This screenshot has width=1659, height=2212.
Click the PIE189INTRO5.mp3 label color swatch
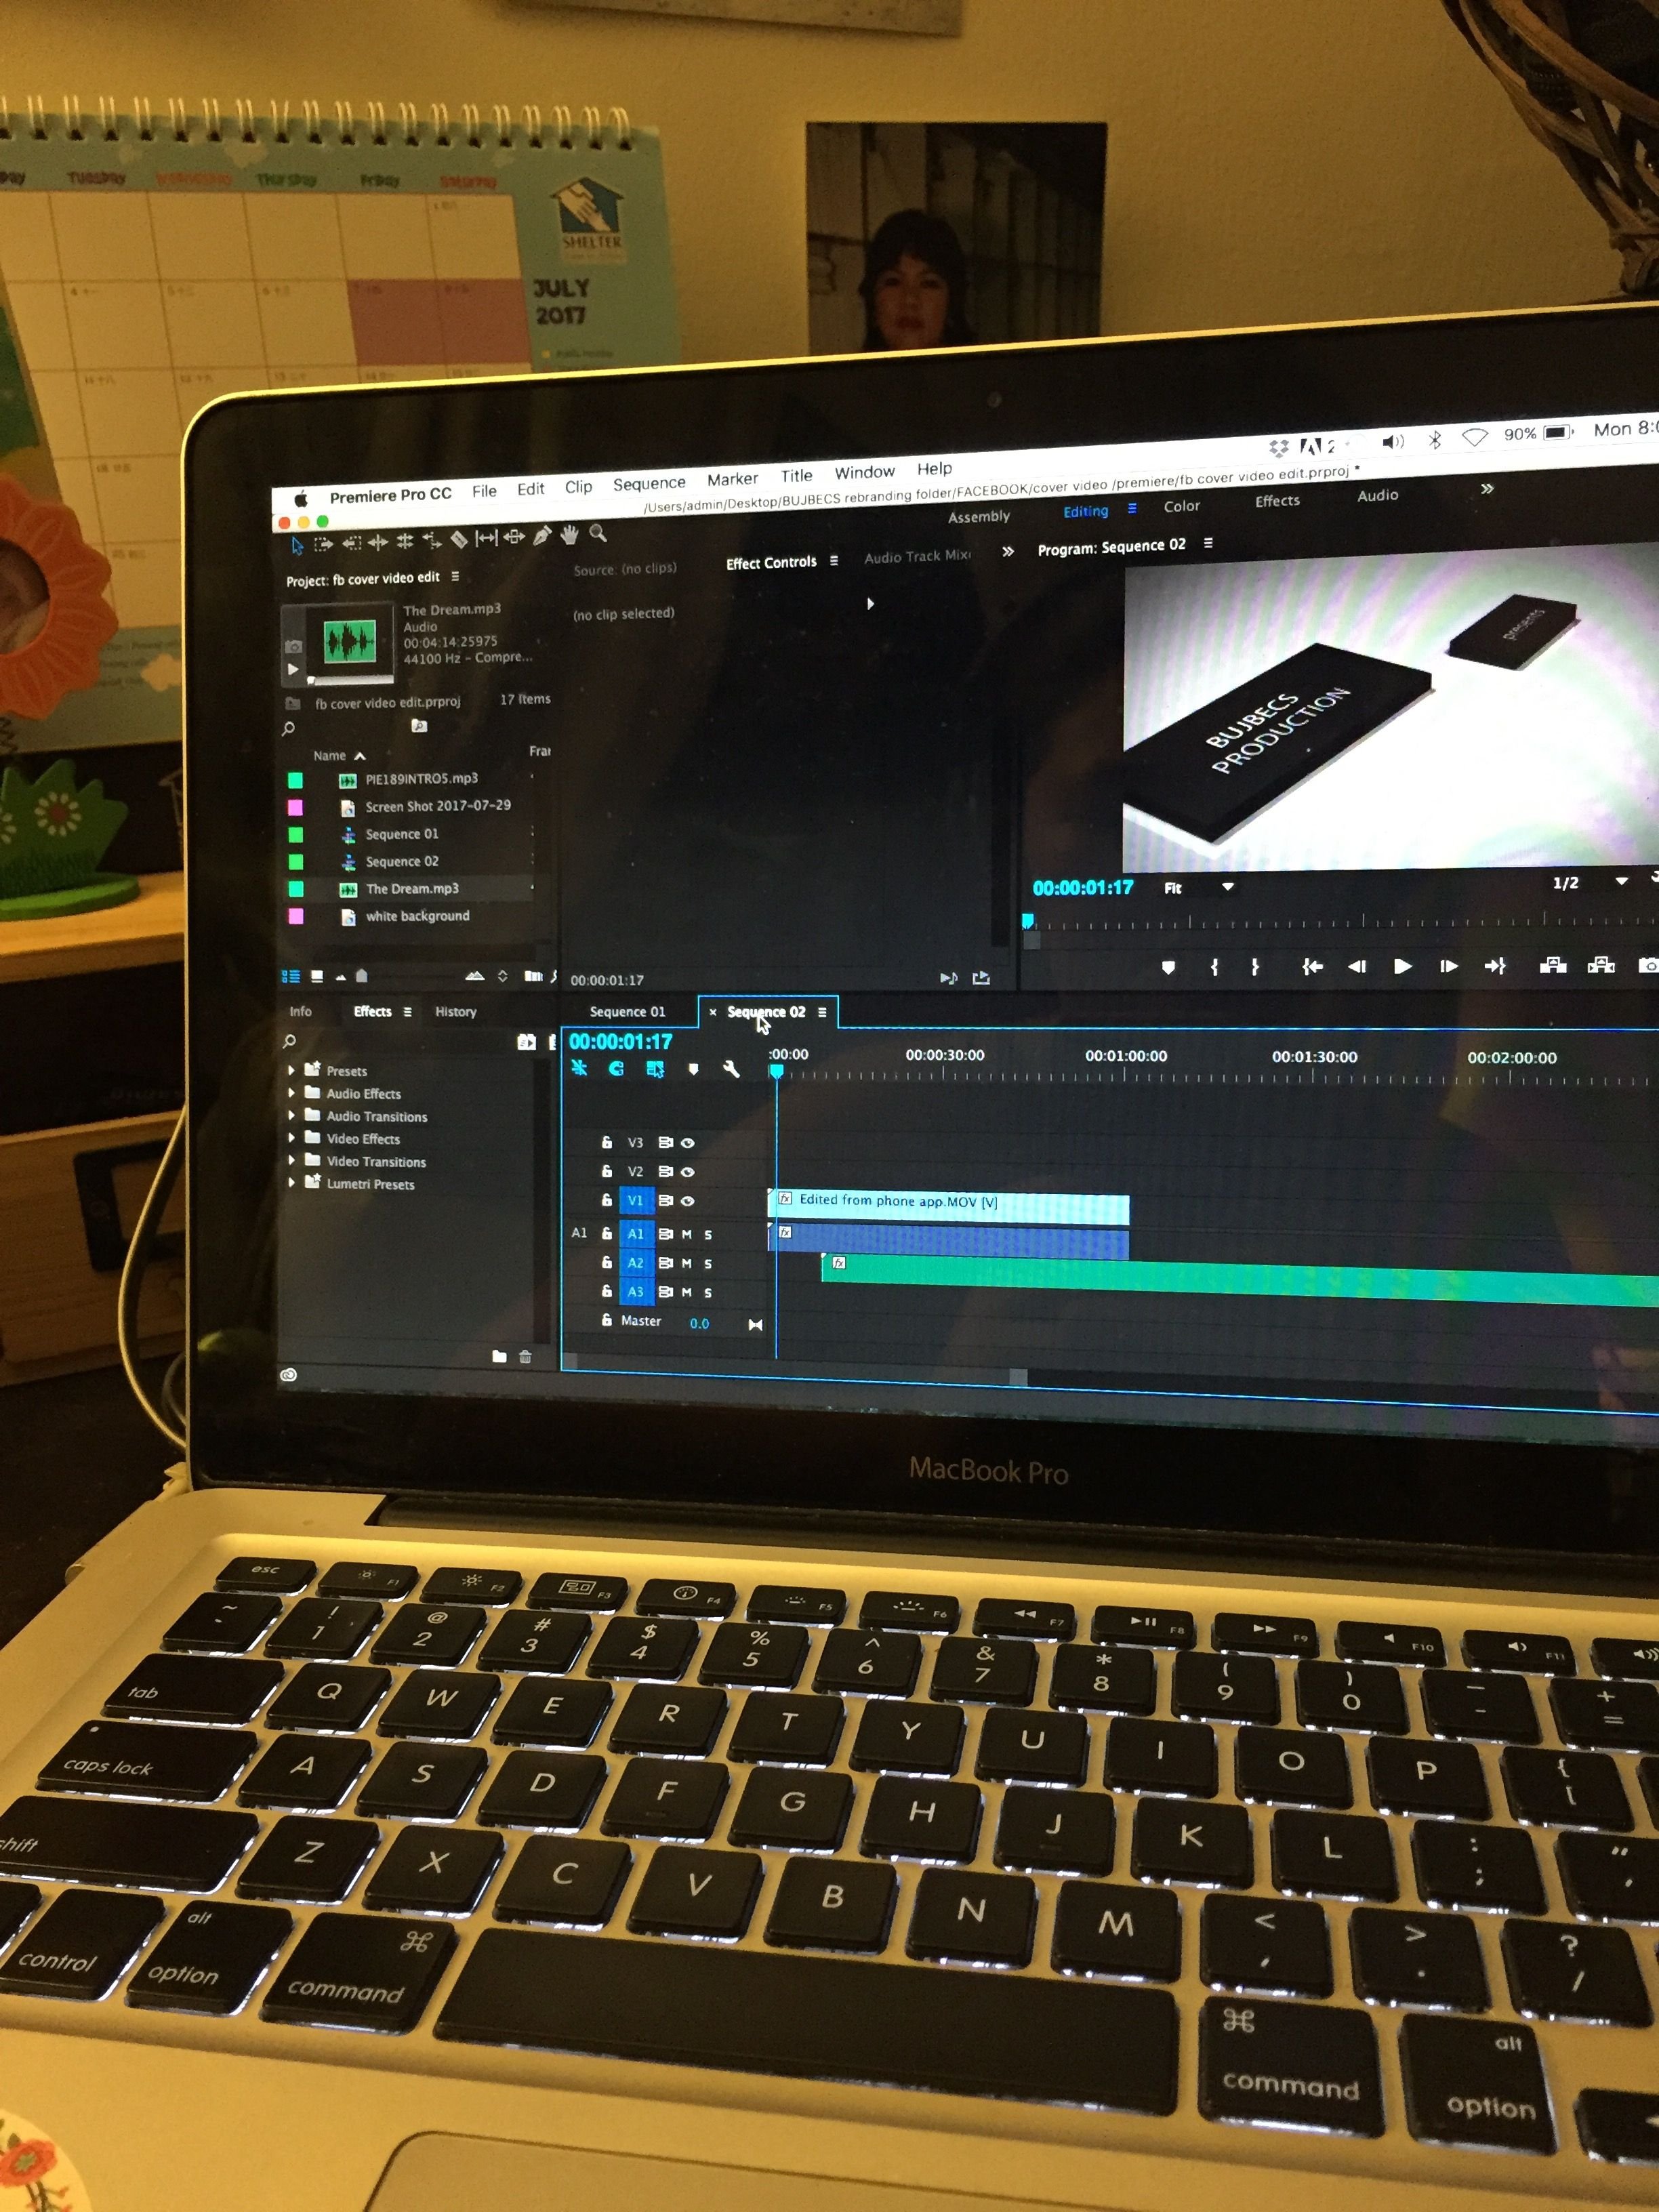point(296,780)
